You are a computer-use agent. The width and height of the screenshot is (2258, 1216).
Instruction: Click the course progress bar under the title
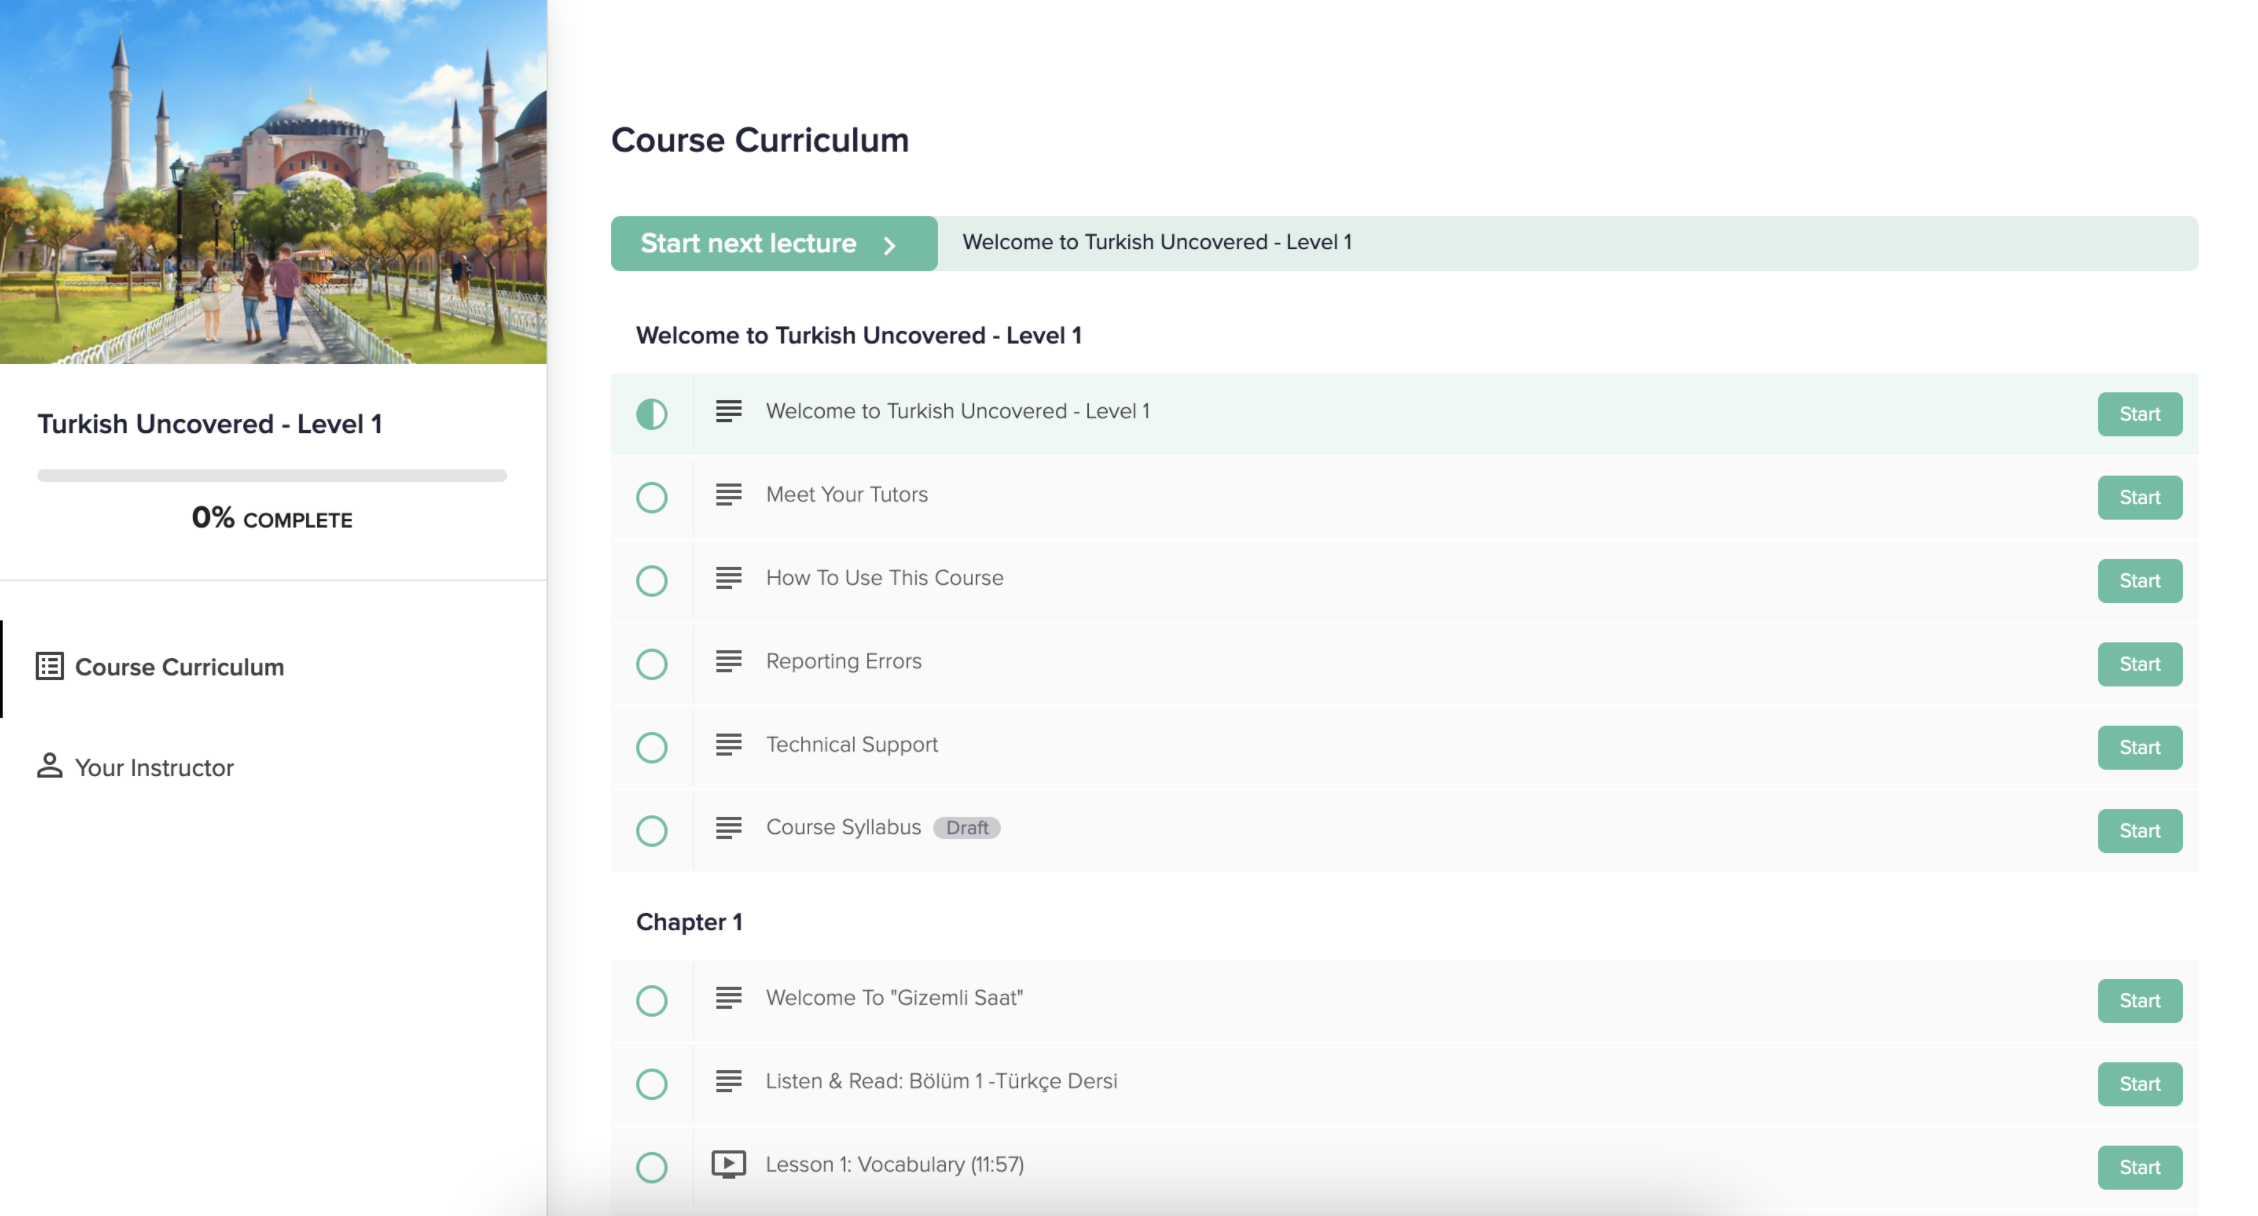[x=272, y=476]
